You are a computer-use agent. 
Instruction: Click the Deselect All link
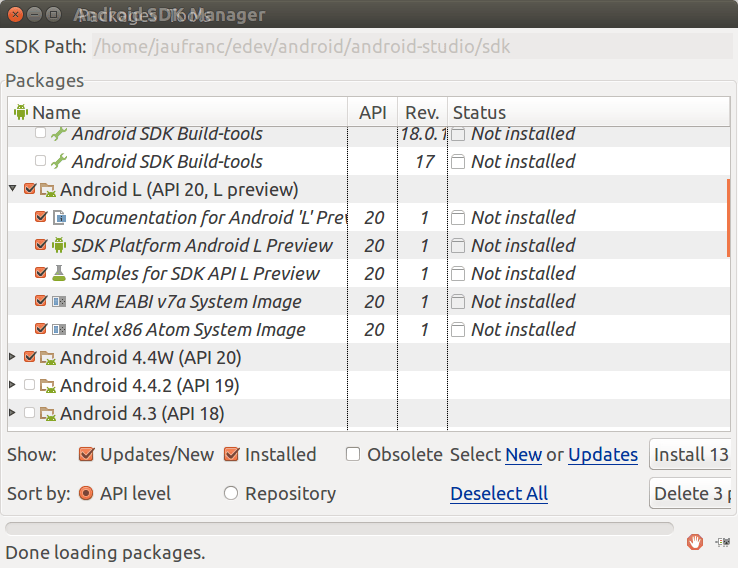point(499,494)
